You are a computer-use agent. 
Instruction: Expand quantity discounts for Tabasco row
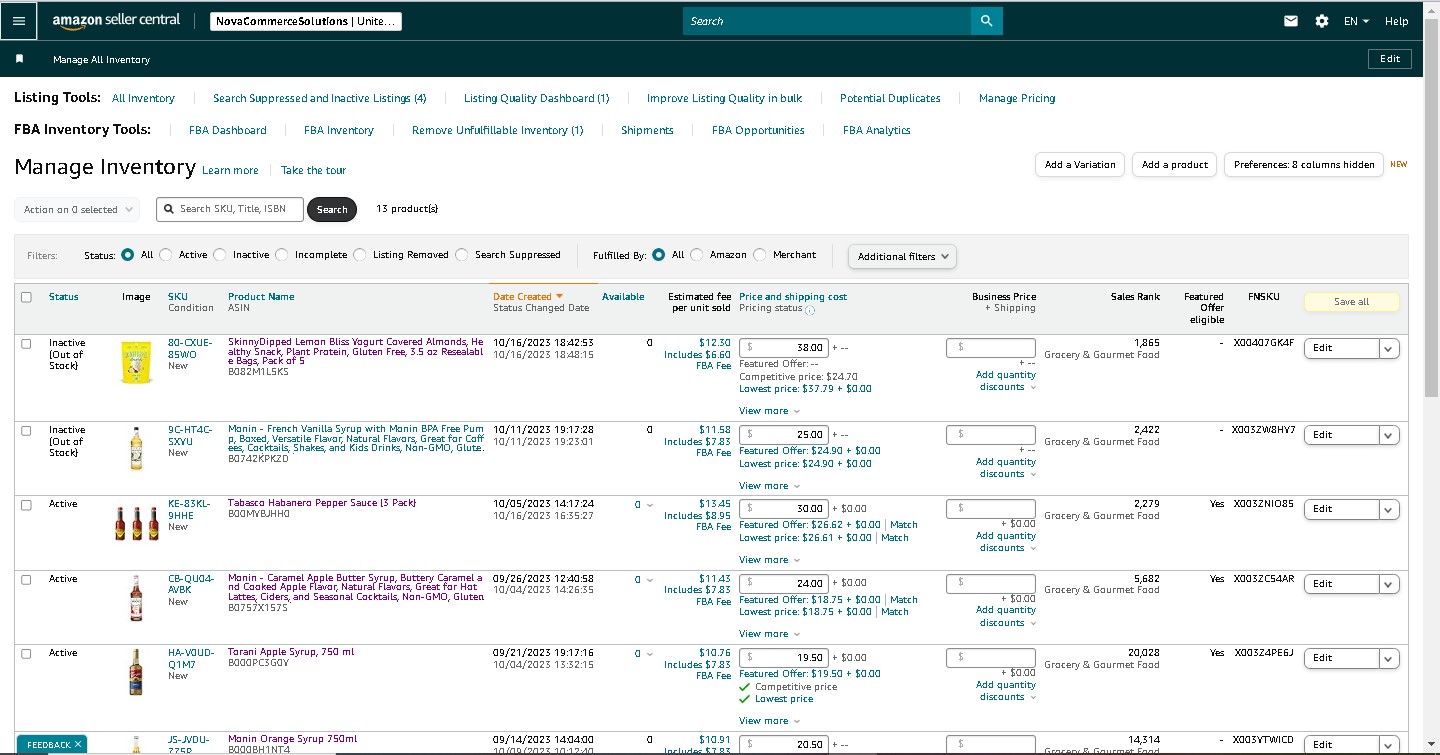1006,542
